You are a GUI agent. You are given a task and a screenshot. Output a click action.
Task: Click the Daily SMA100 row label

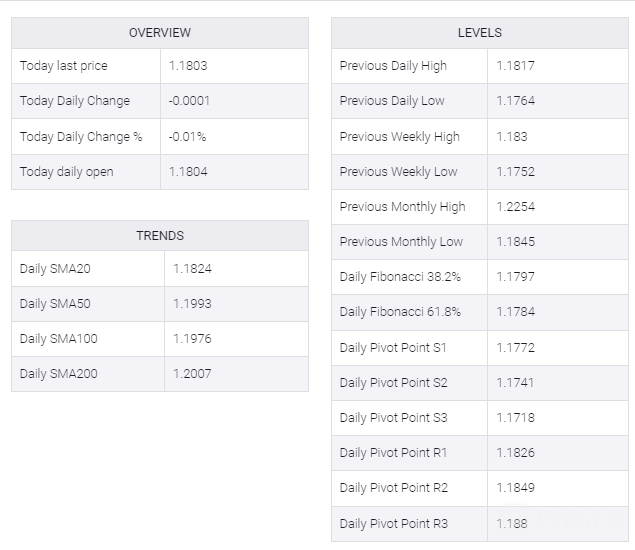click(59, 339)
